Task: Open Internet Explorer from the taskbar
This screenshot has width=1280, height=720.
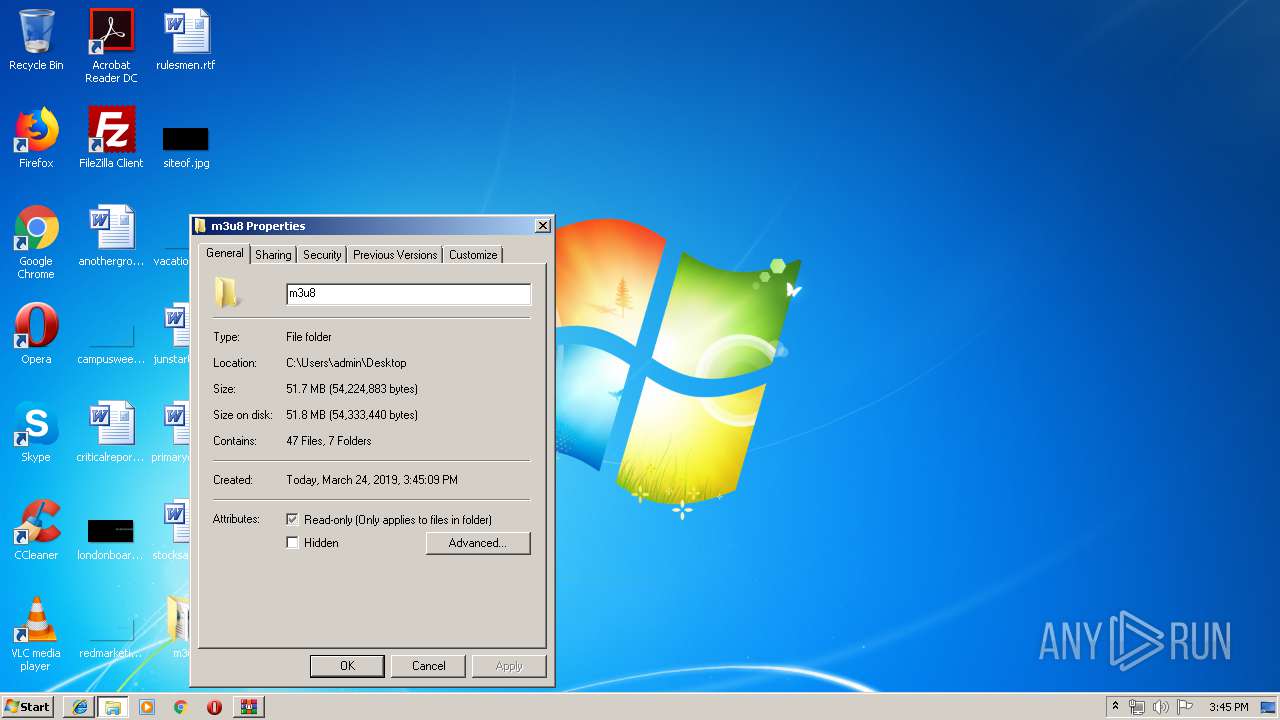Action: 79,707
